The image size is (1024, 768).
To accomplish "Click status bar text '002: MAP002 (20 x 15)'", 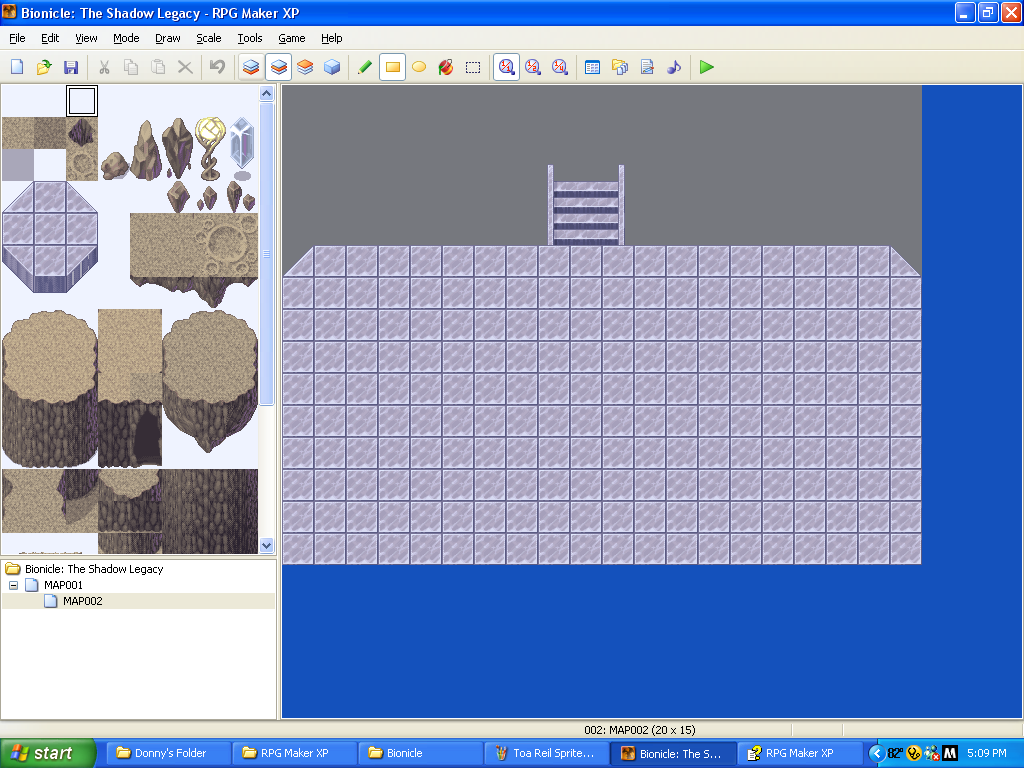I will pos(639,729).
